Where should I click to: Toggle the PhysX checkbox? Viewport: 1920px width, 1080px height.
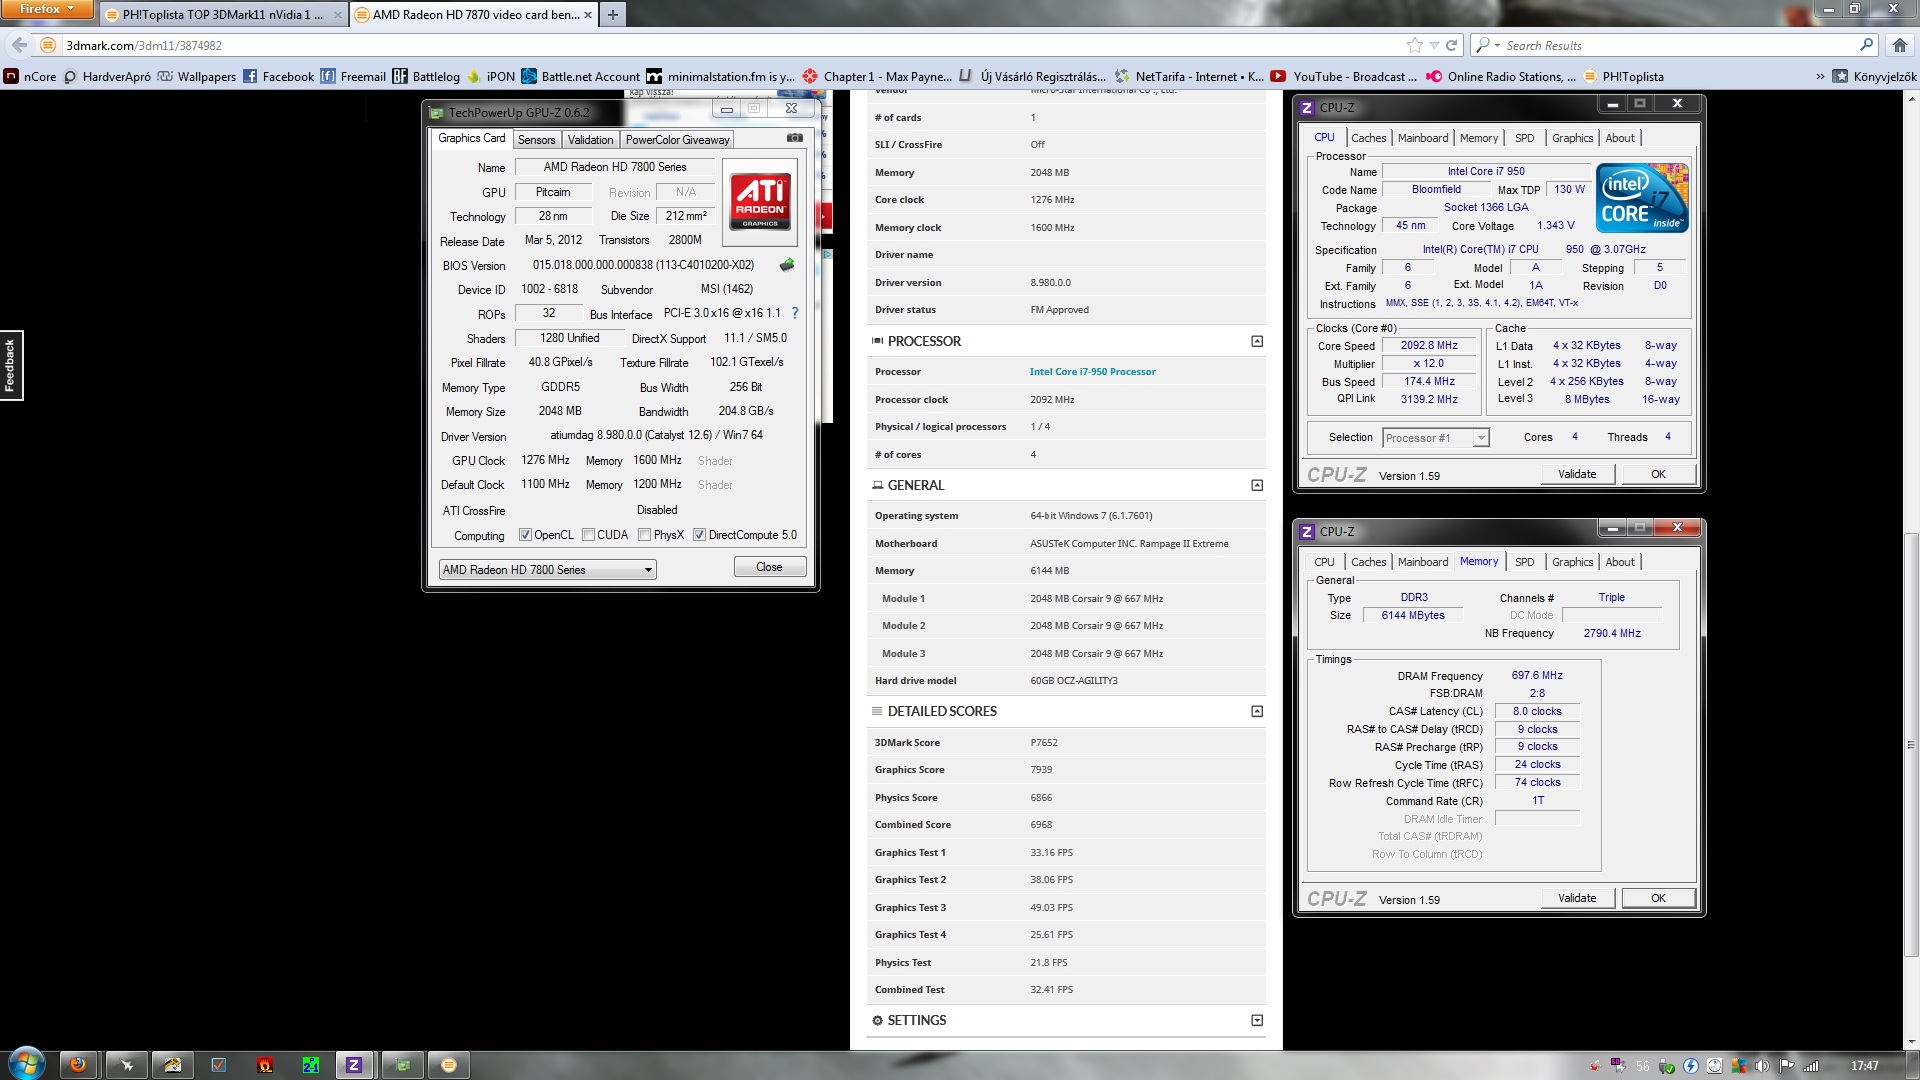[644, 535]
